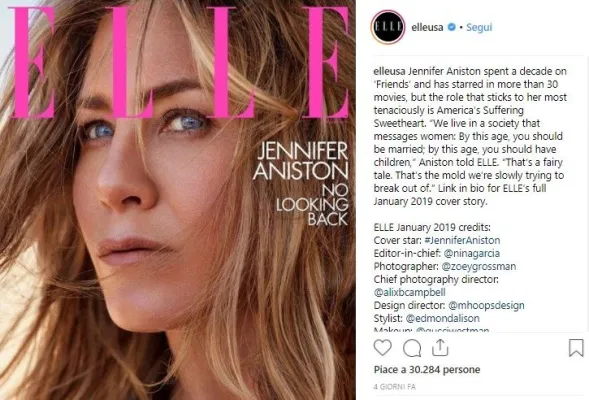Save the post with the bookmark icon

point(576,348)
